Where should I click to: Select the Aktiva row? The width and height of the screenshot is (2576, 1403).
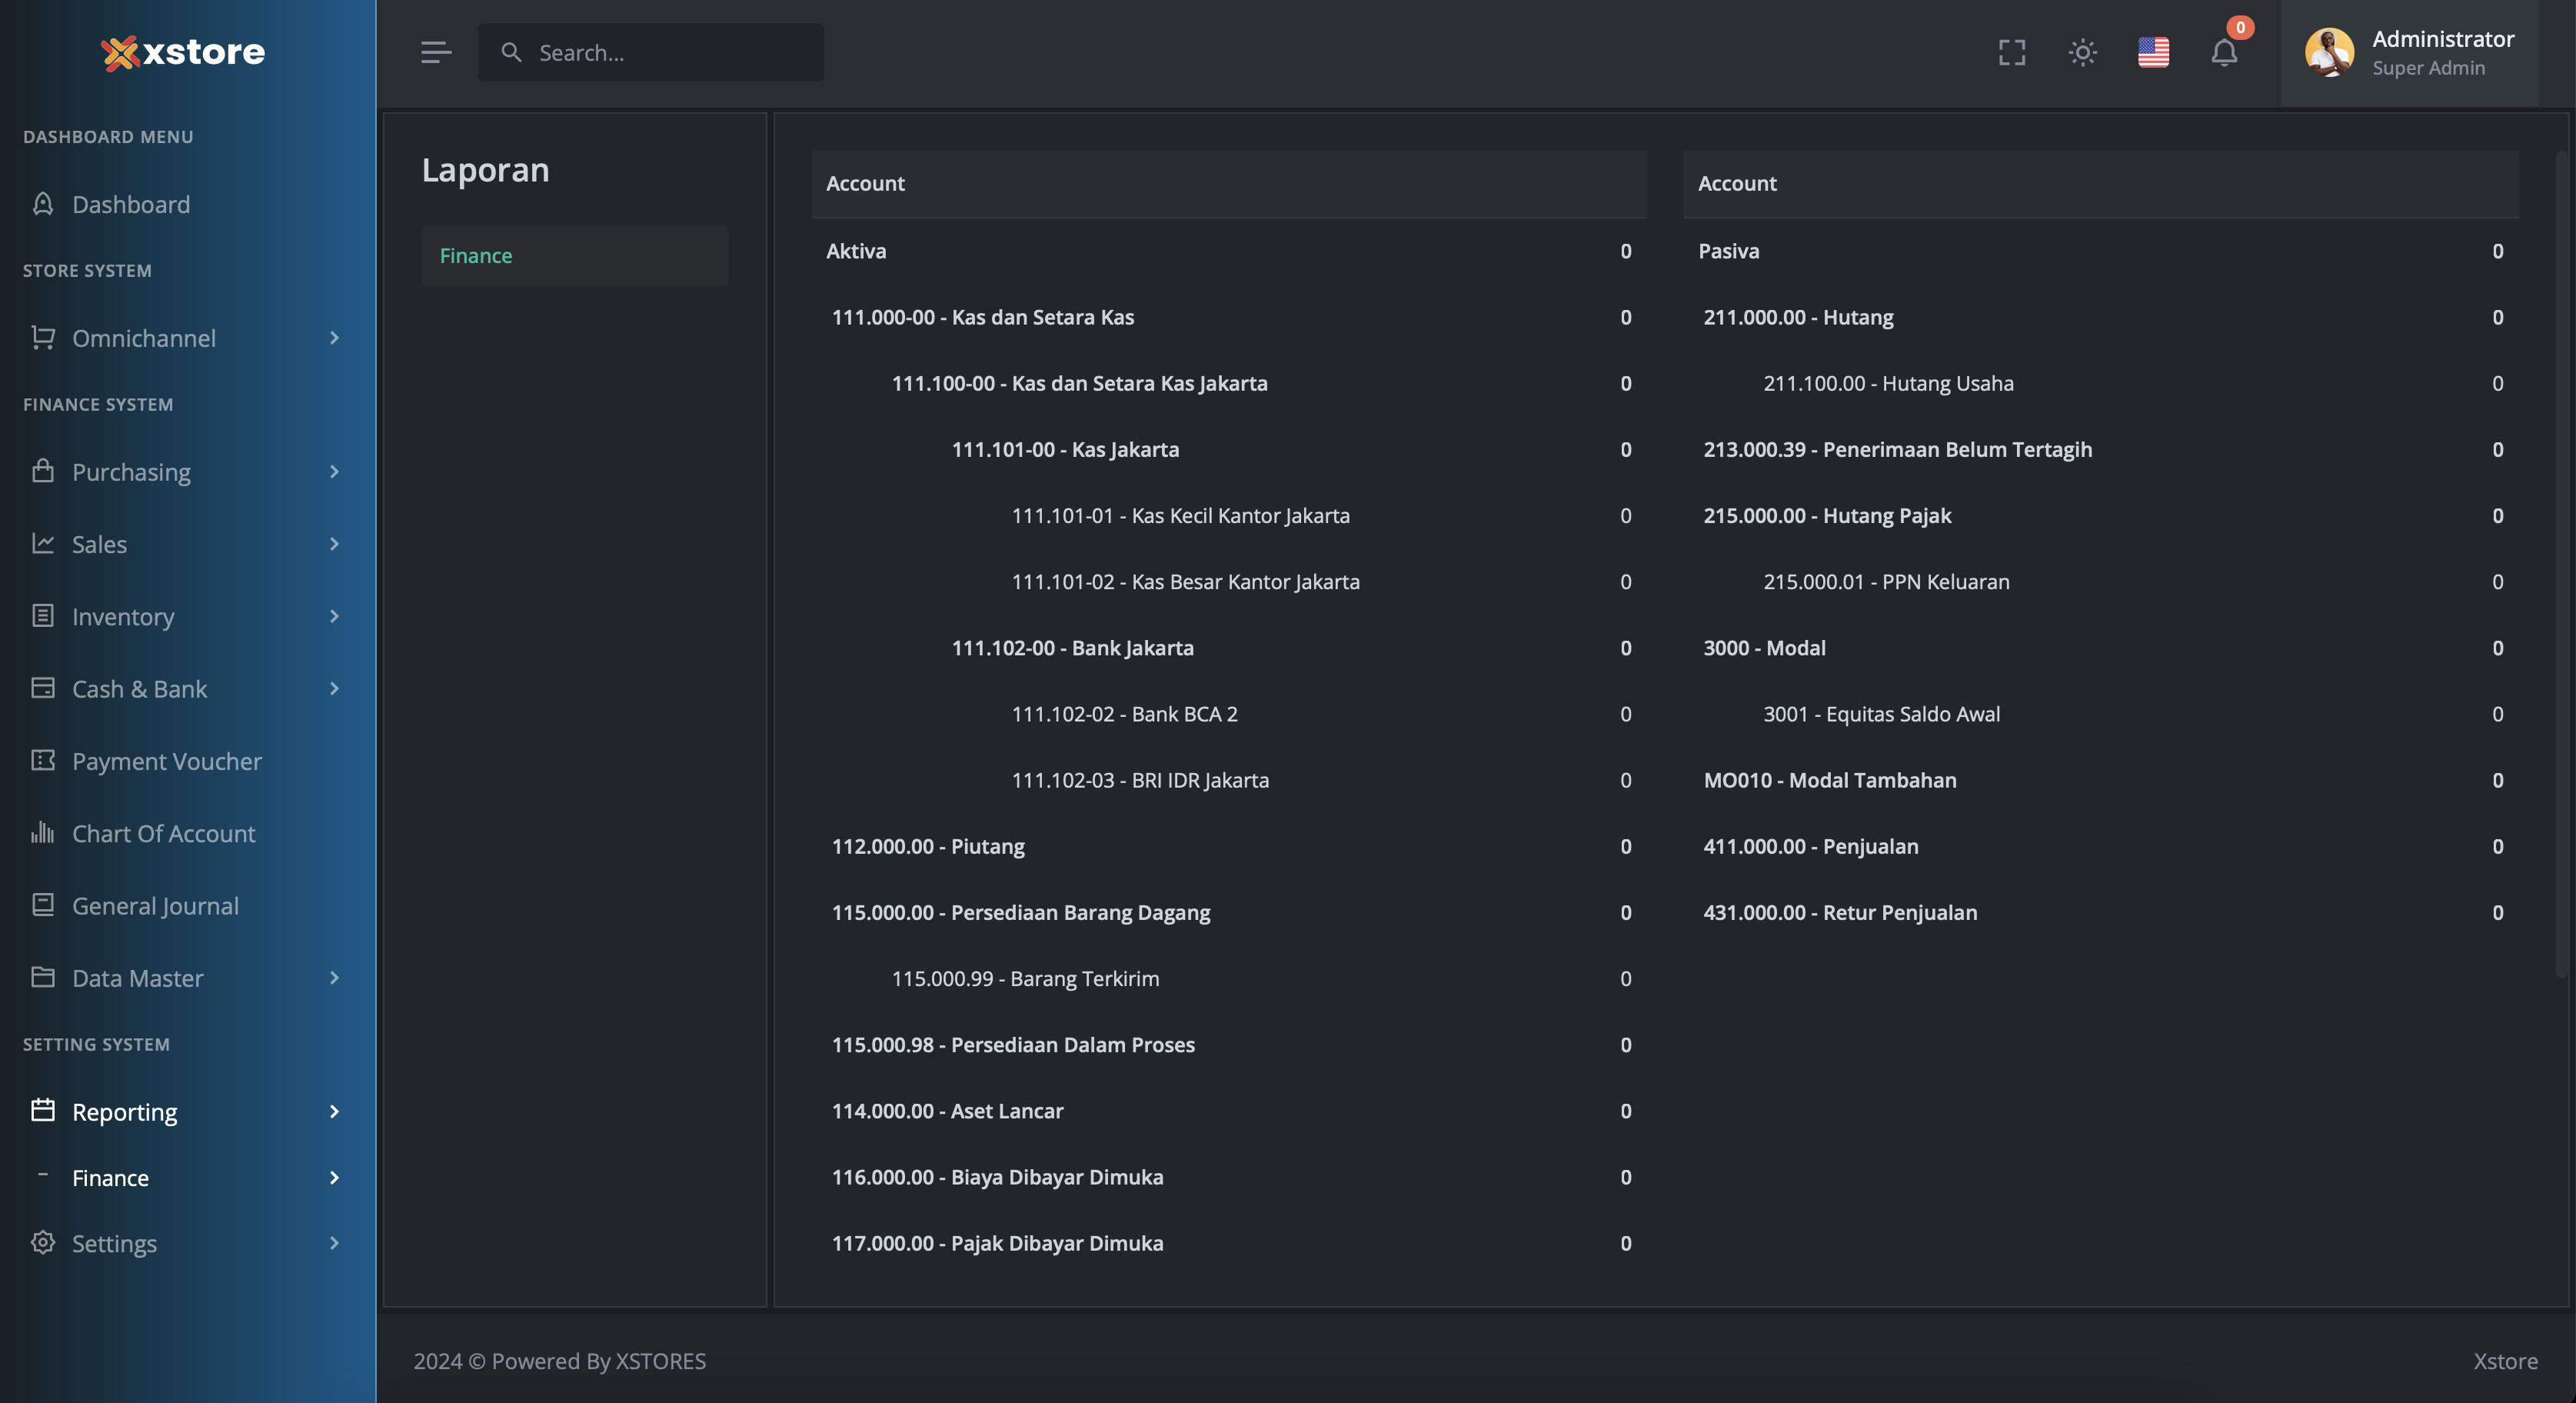click(1229, 251)
